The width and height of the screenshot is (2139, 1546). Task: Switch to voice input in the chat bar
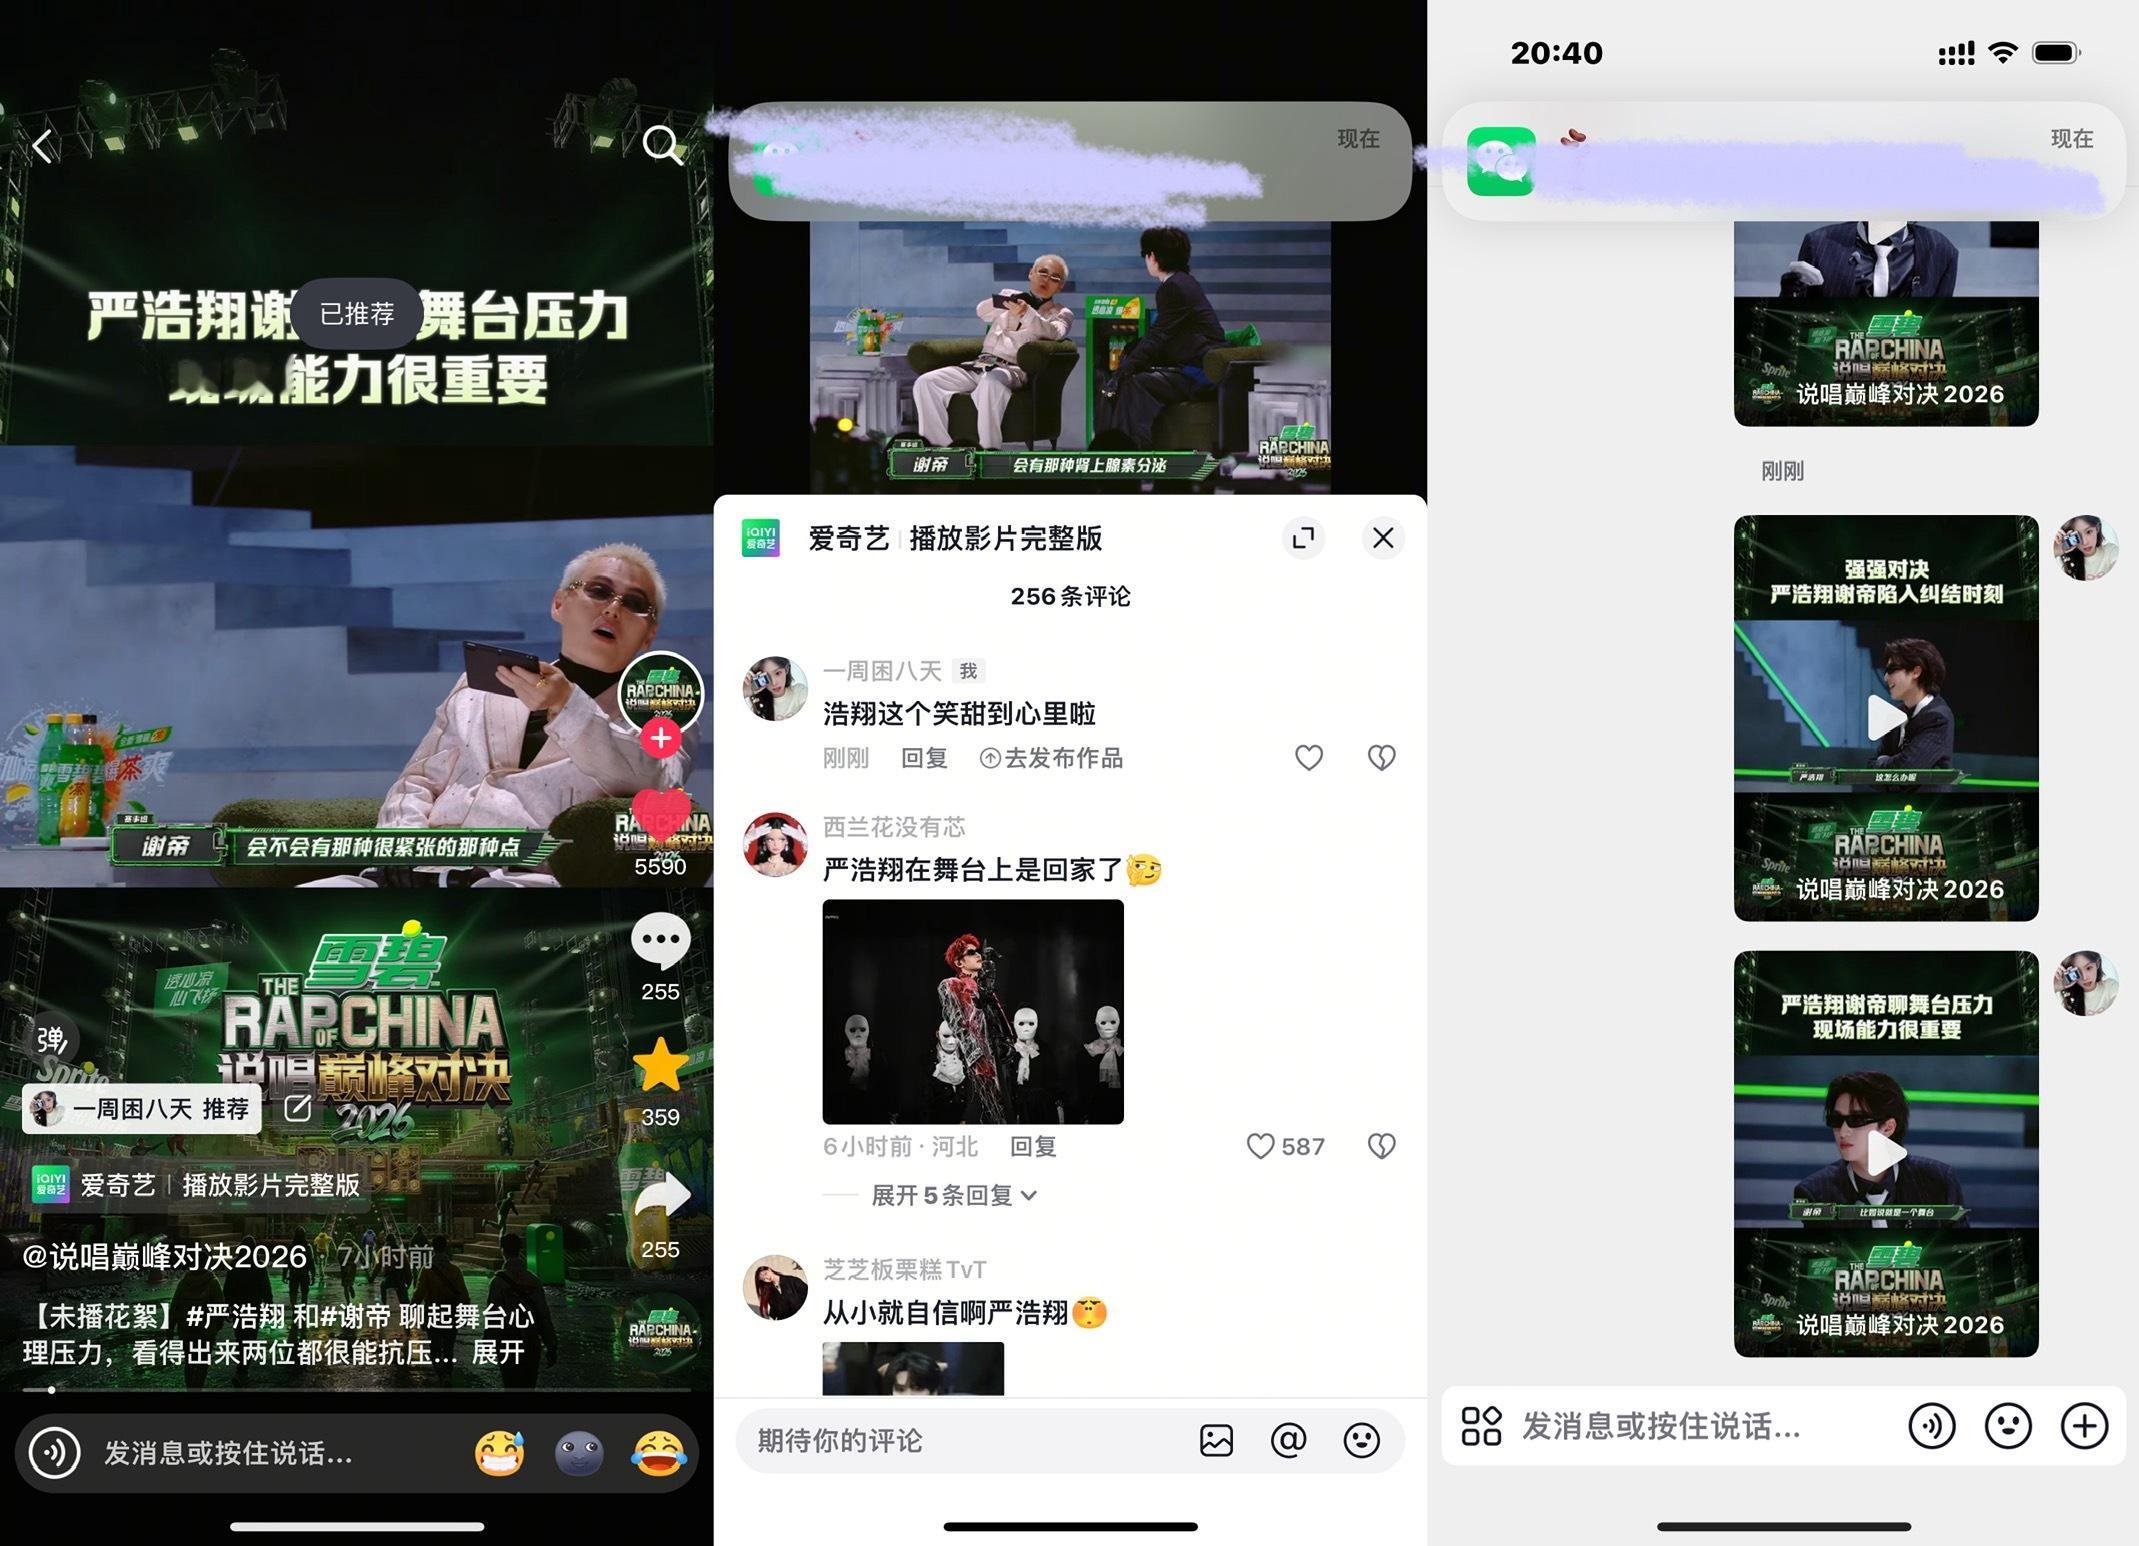coord(1931,1426)
